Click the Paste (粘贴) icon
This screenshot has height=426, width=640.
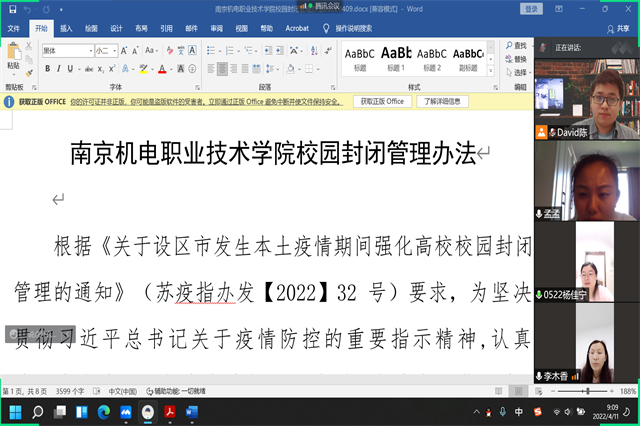[13, 54]
